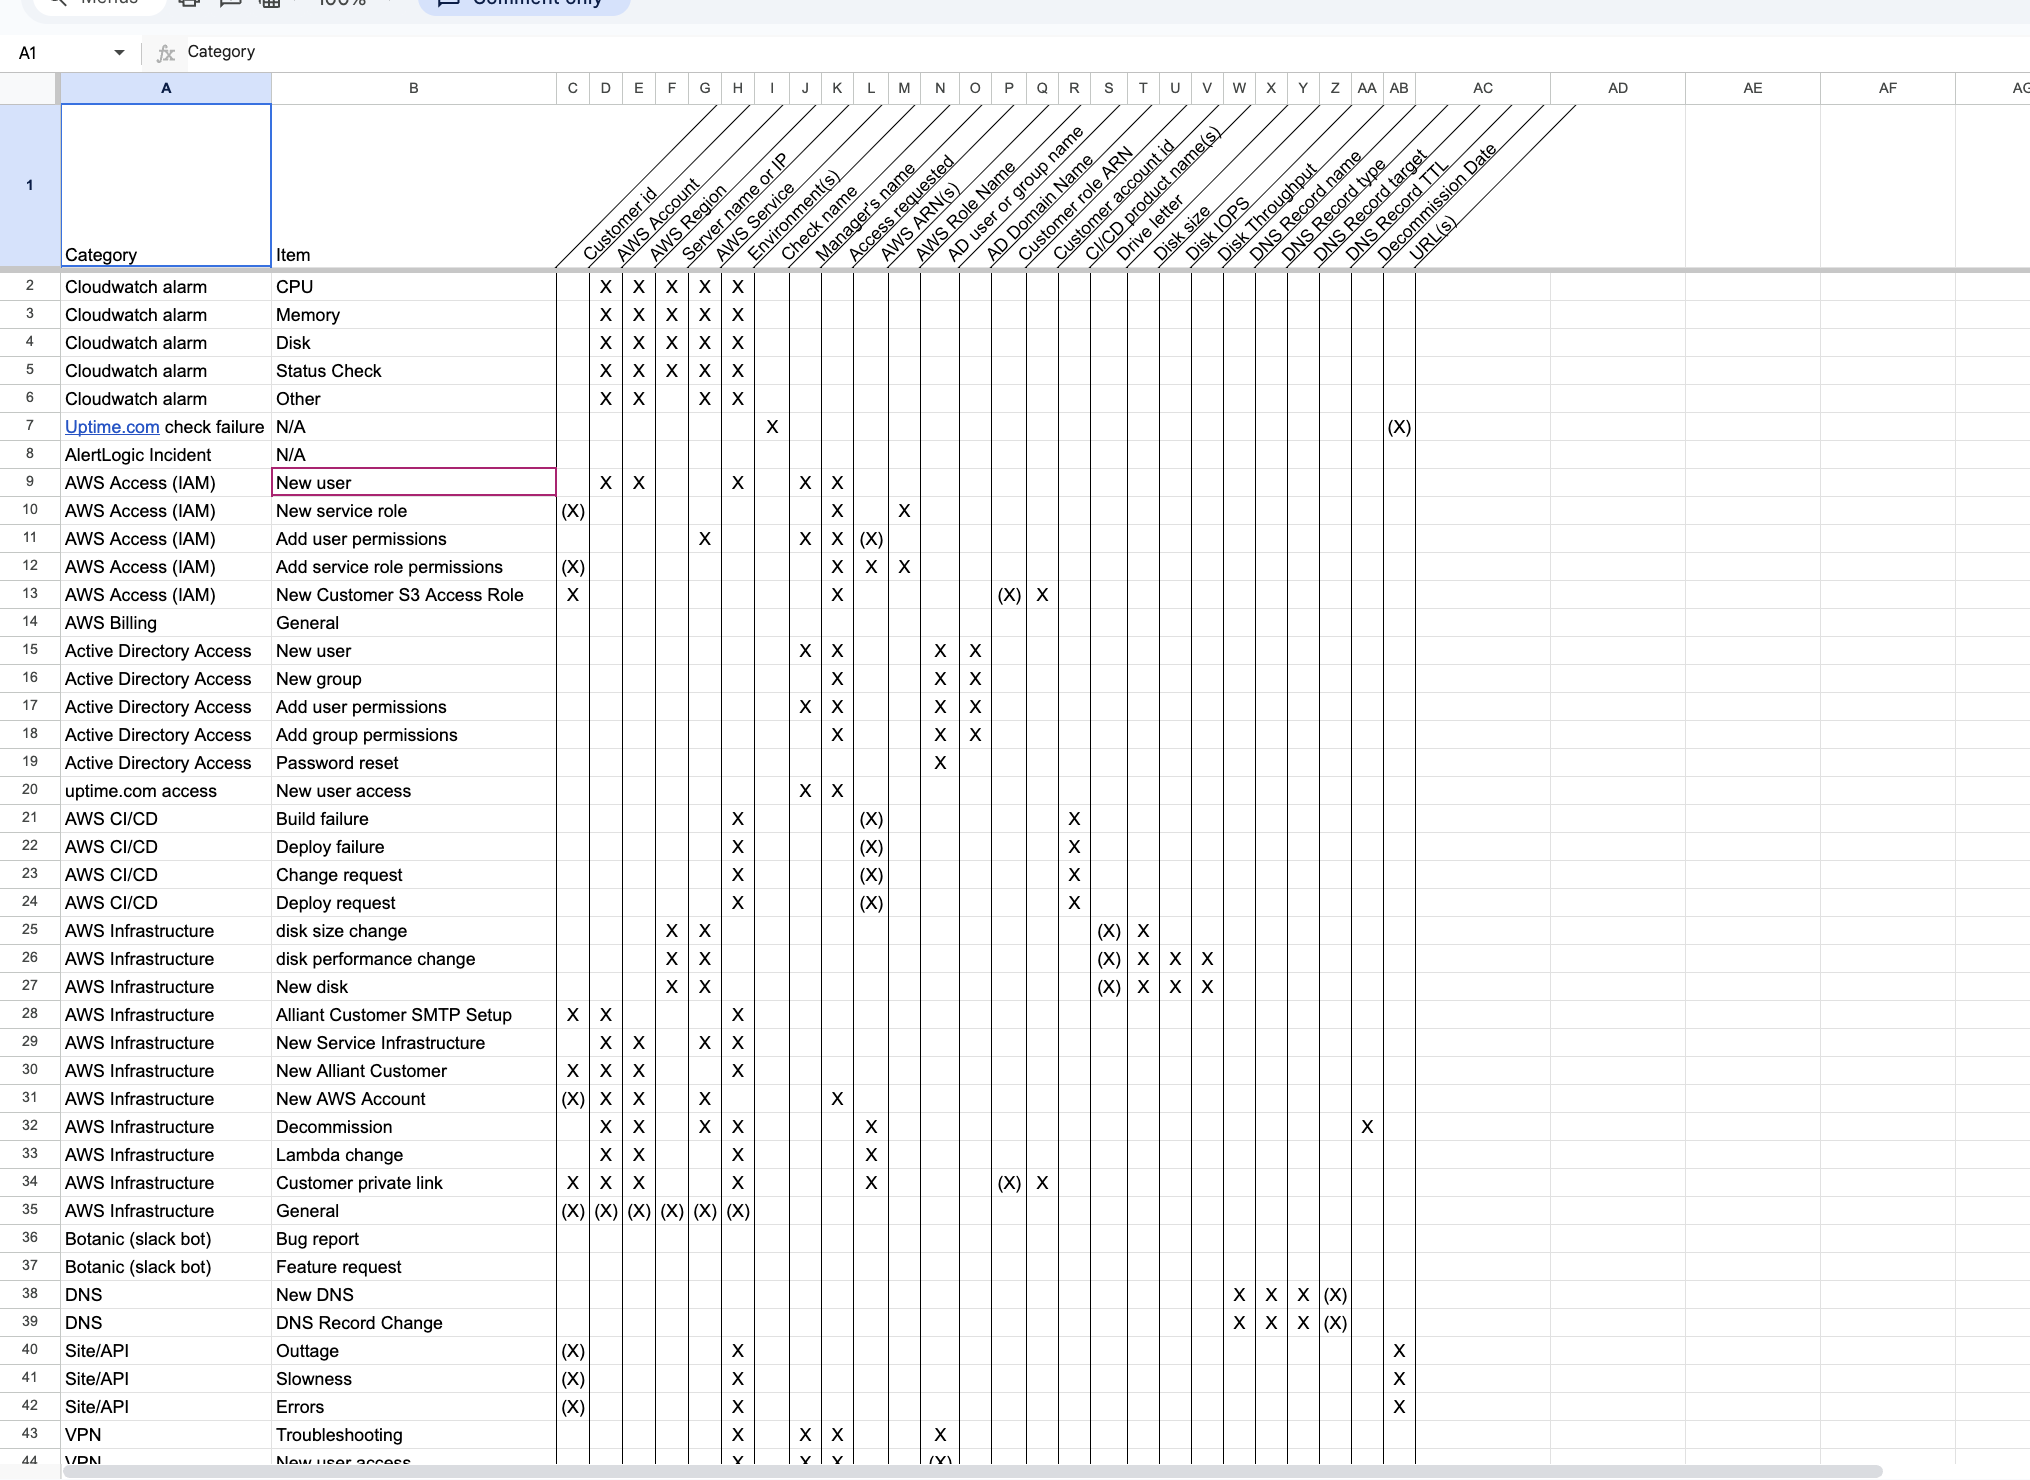The height and width of the screenshot is (1480, 2030).
Task: Select column B header
Action: [x=414, y=88]
